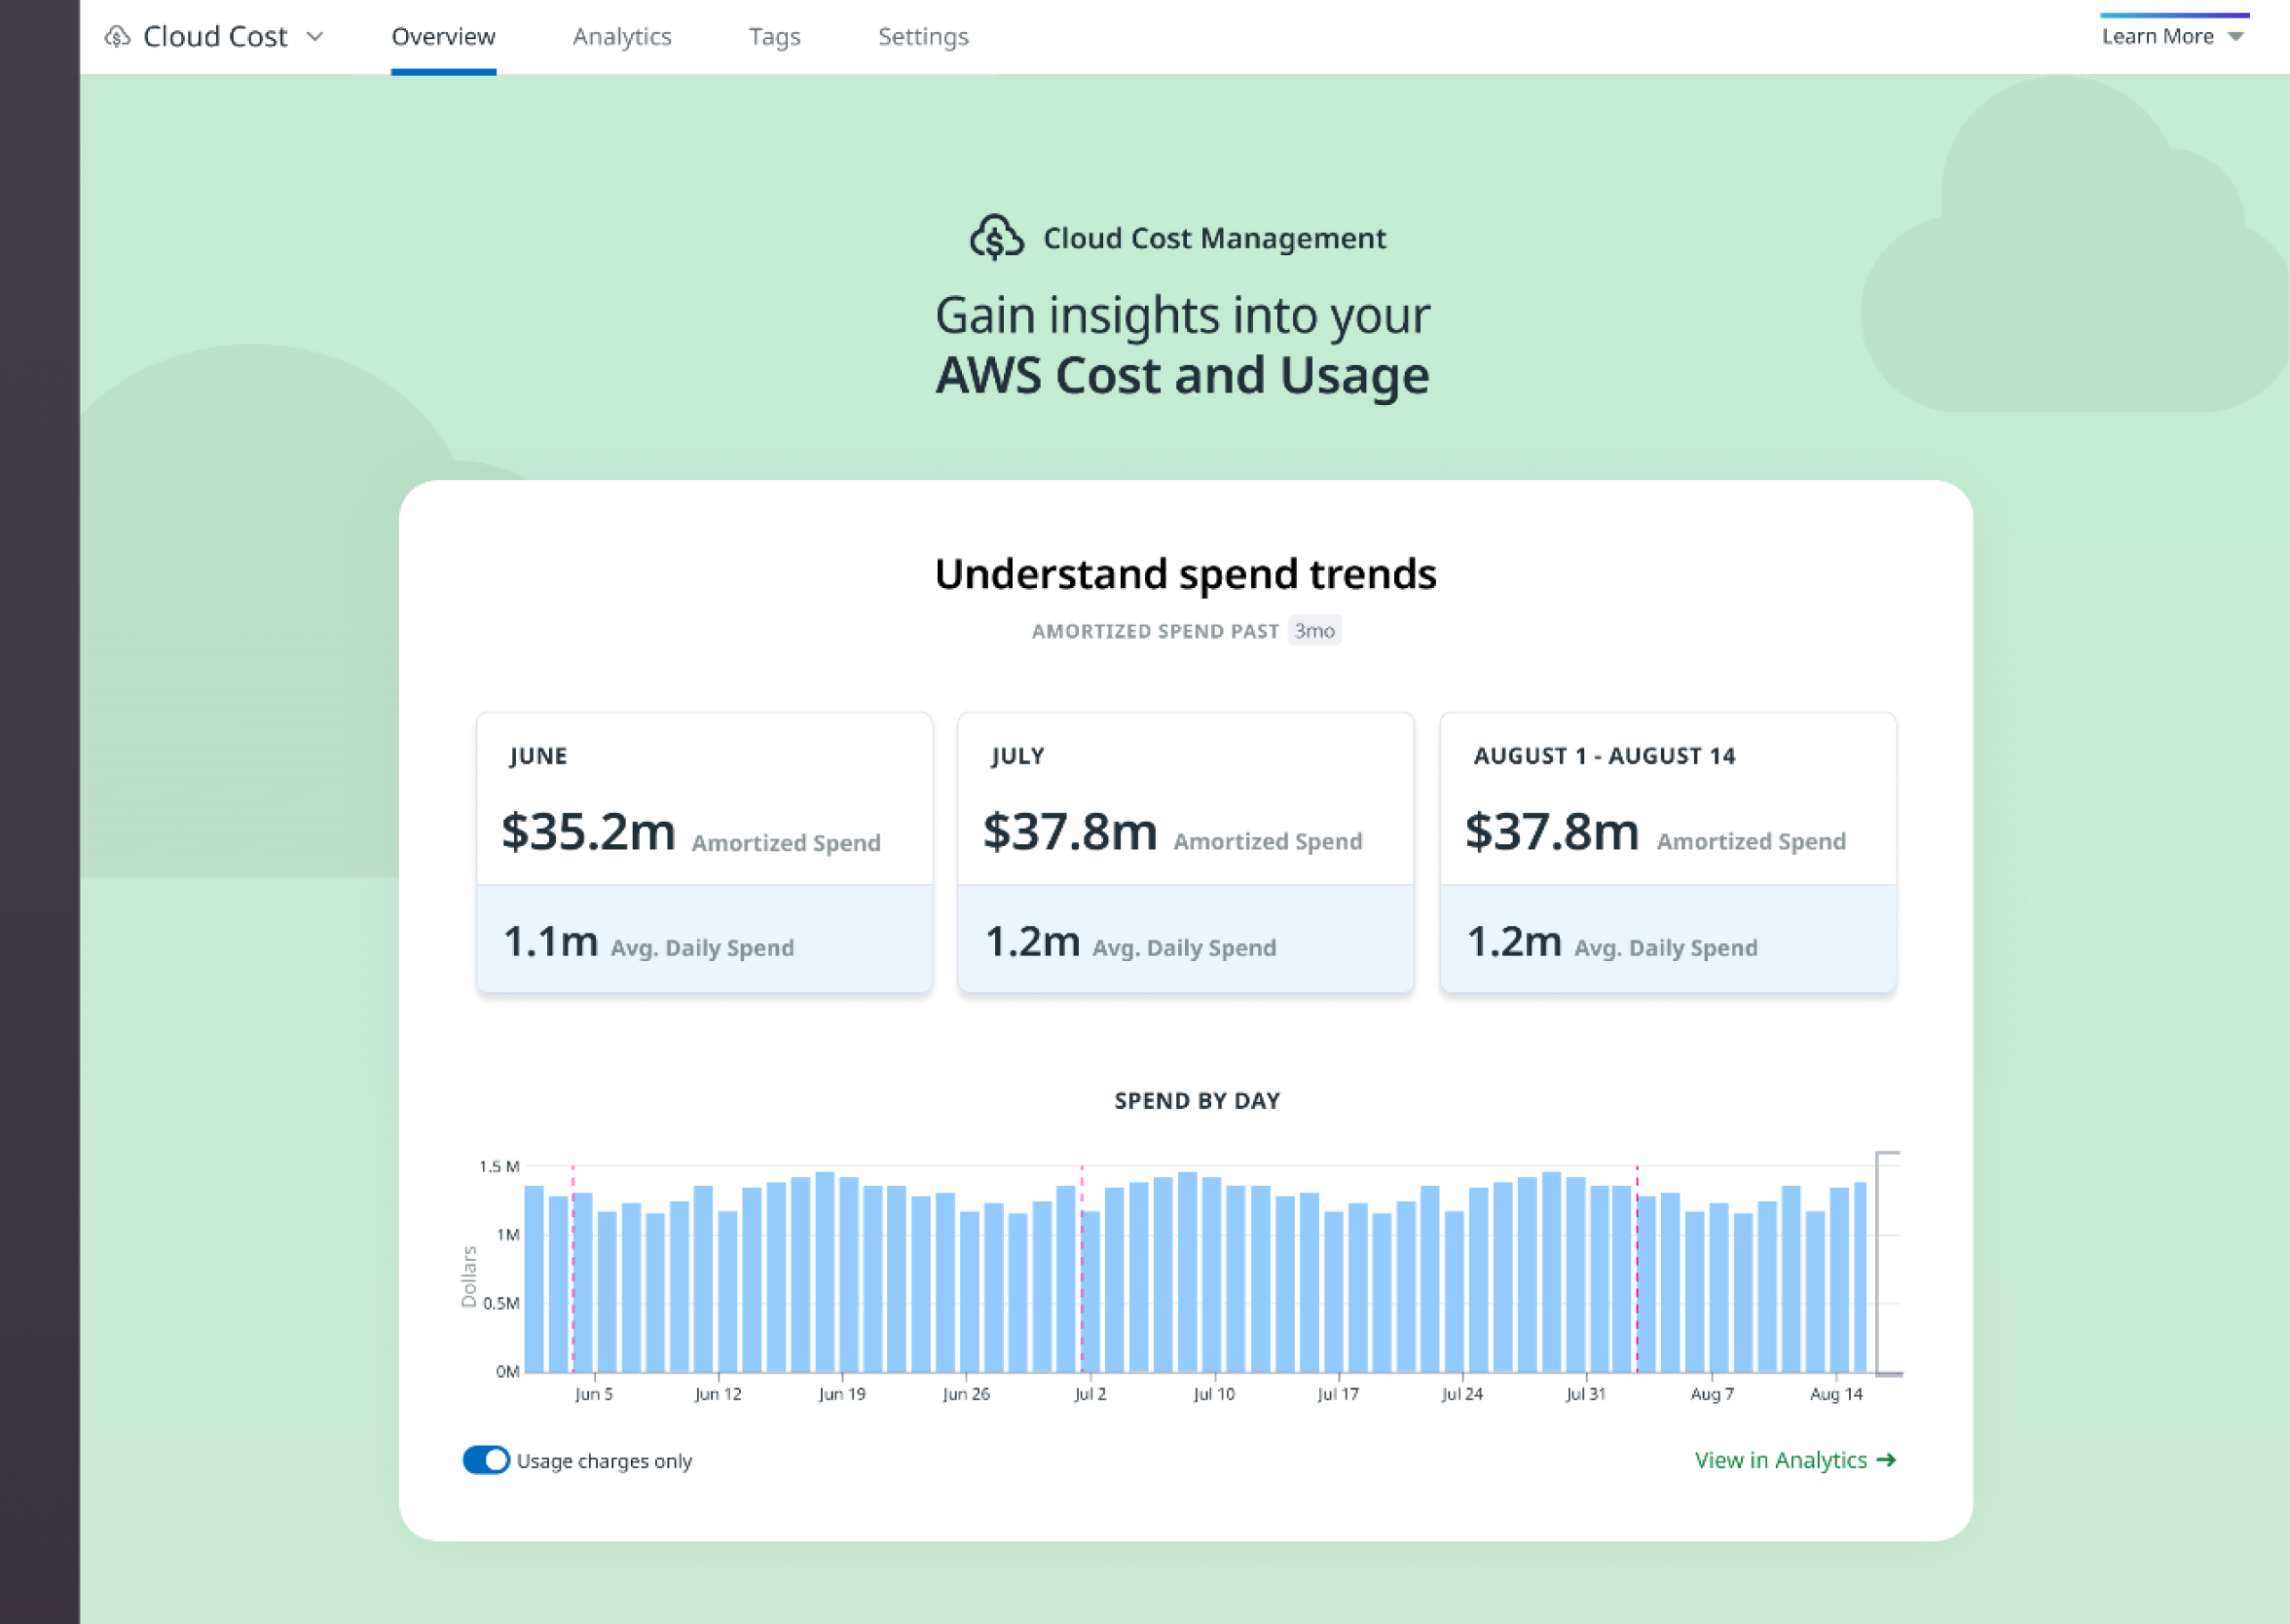The width and height of the screenshot is (2290, 1624).
Task: Expand the Cloud Cost chevron dropdown
Action: pyautogui.click(x=315, y=37)
